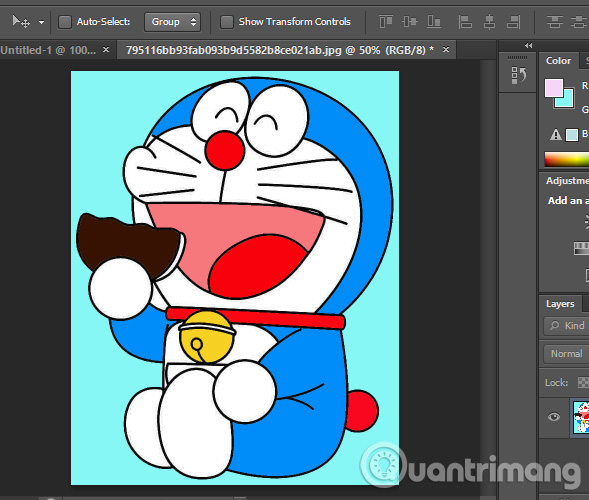
Task: Click the vertical scrollbar of the canvas
Action: tap(488, 278)
